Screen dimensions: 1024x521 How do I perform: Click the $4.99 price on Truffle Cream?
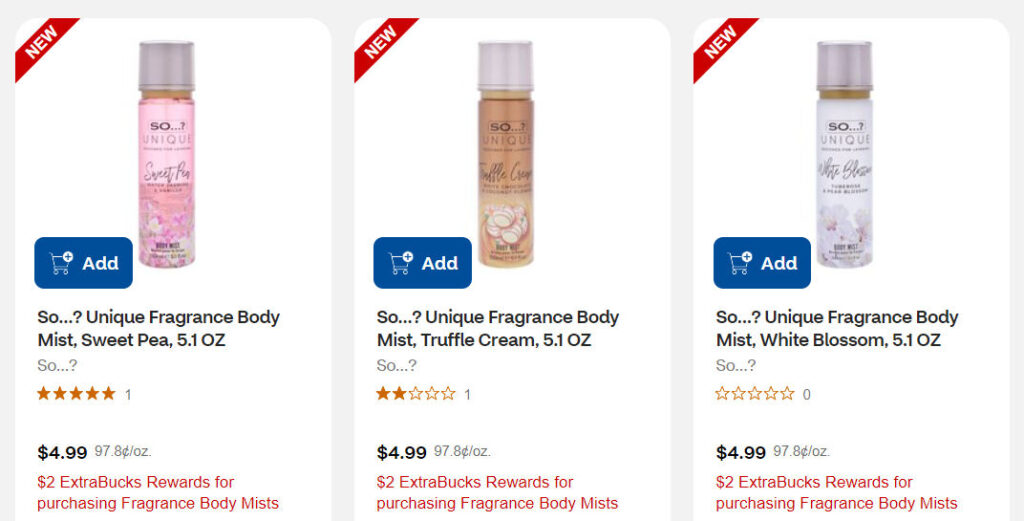point(401,452)
